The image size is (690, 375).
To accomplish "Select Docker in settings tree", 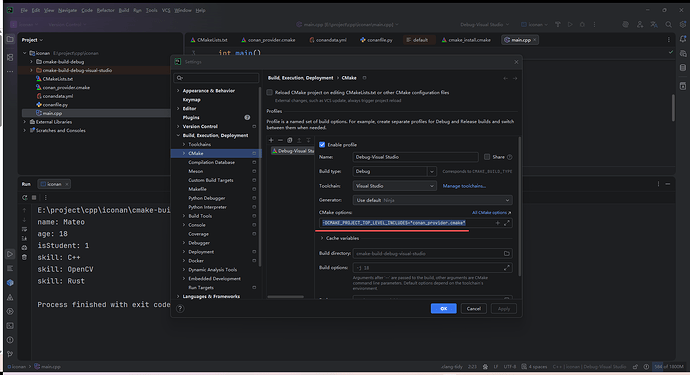I will 196,261.
